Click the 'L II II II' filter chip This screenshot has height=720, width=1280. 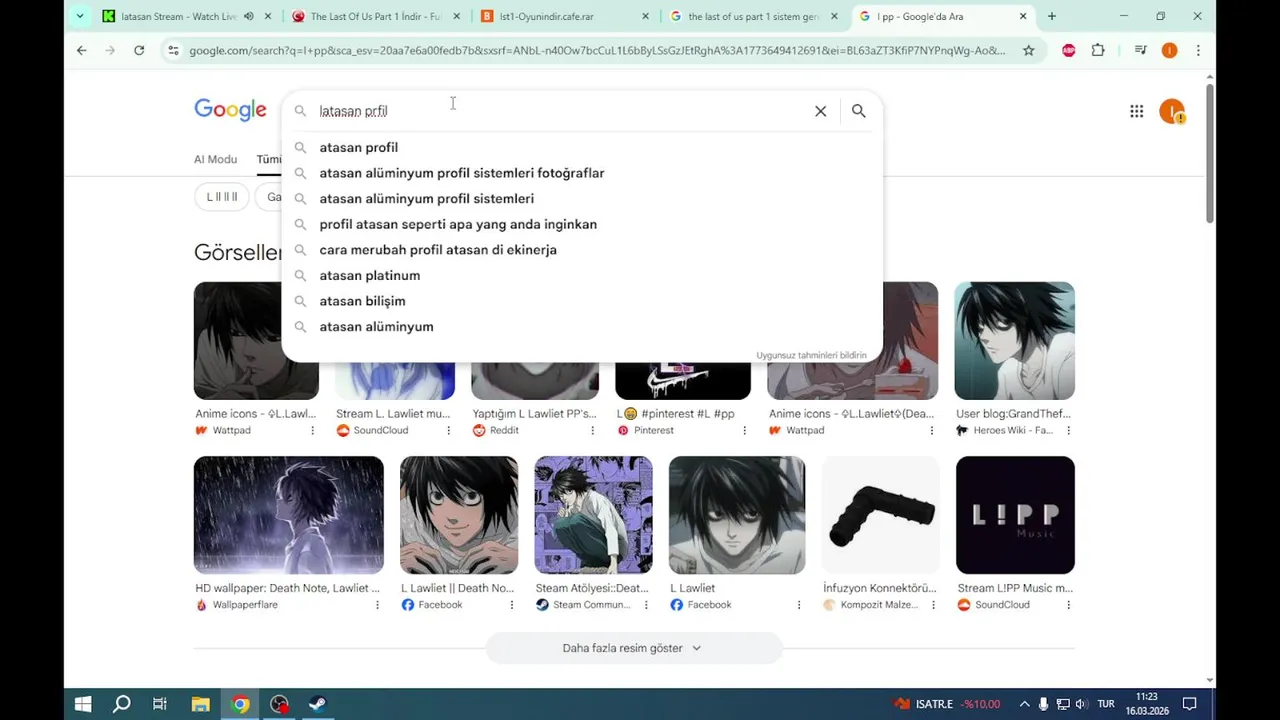click(222, 197)
